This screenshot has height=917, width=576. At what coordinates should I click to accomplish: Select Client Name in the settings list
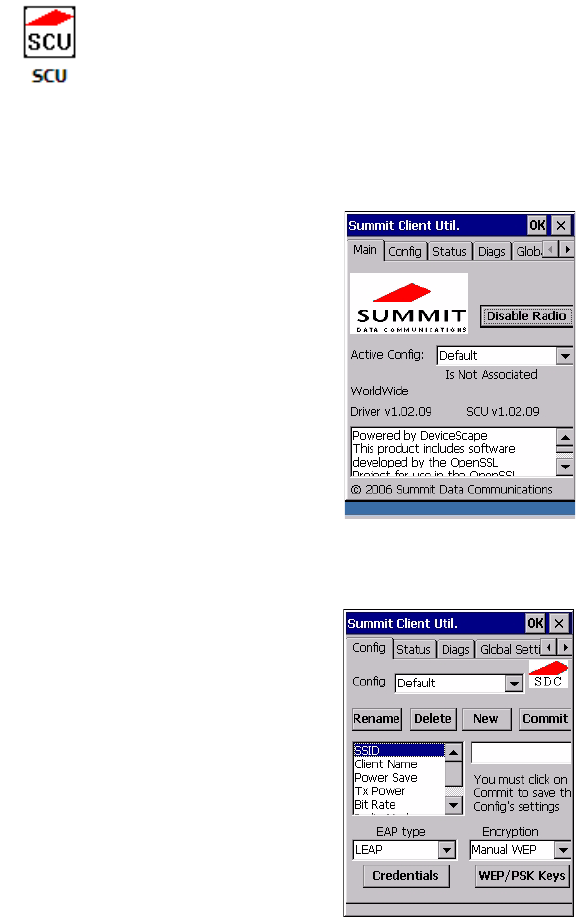399,764
